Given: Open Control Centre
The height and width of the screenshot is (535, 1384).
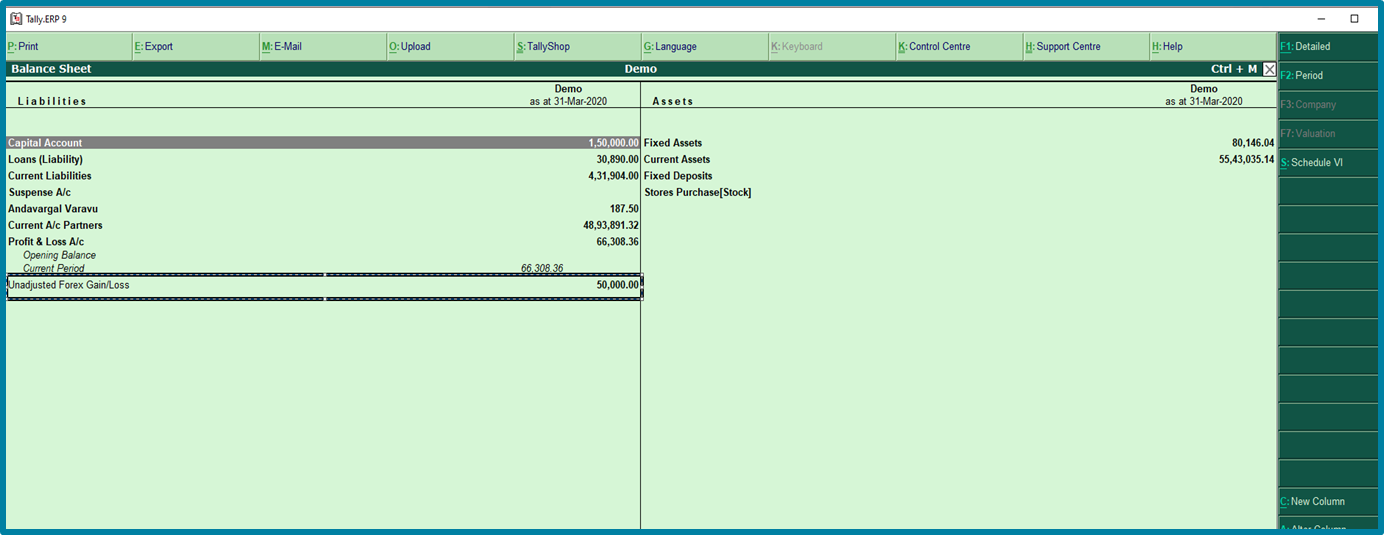Looking at the screenshot, I should pyautogui.click(x=958, y=46).
